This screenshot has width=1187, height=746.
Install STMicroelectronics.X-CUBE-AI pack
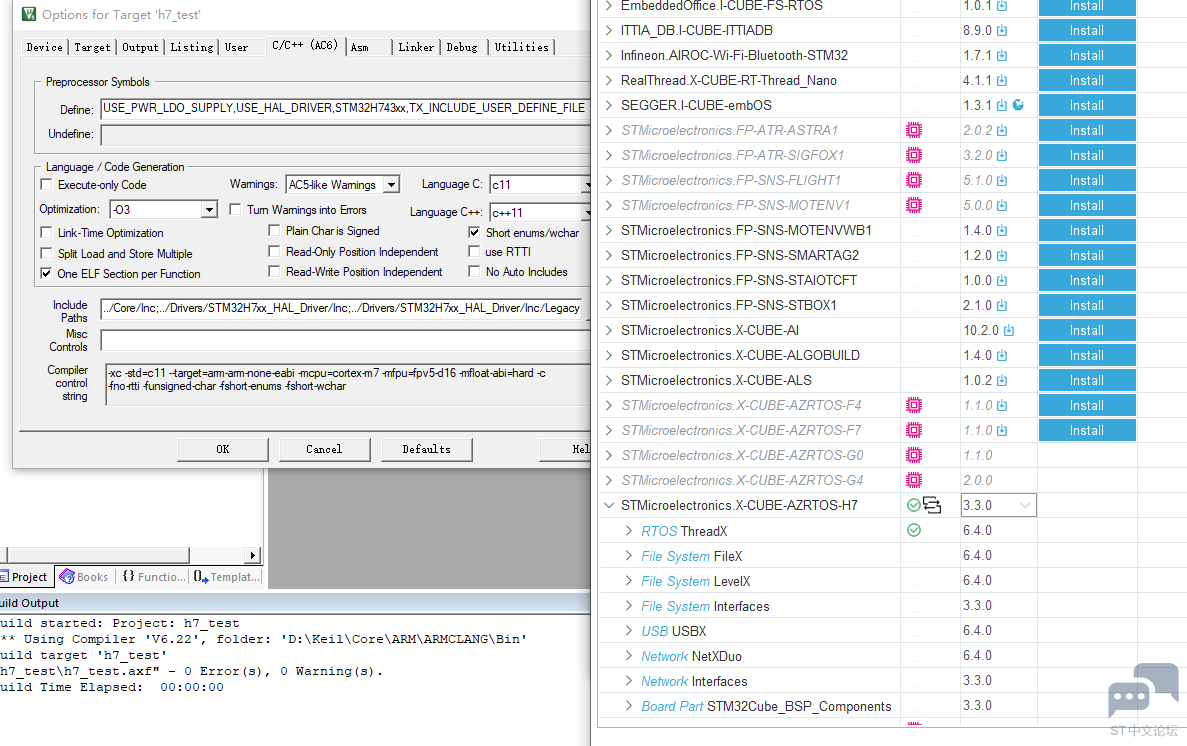coord(1086,330)
